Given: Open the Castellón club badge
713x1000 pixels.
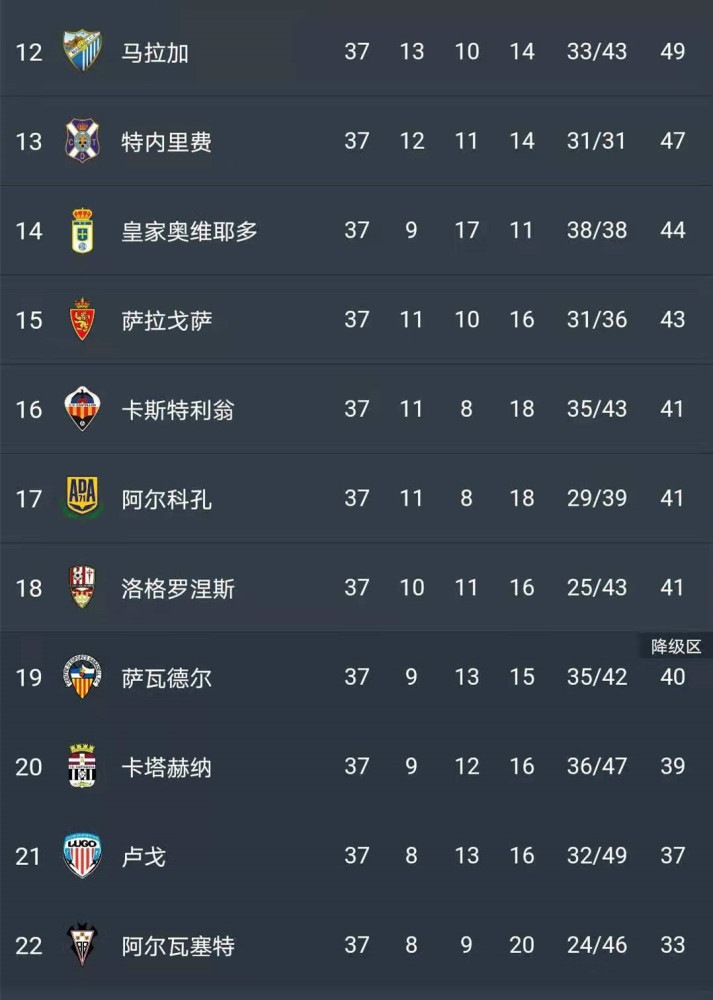Looking at the screenshot, I should (x=82, y=408).
